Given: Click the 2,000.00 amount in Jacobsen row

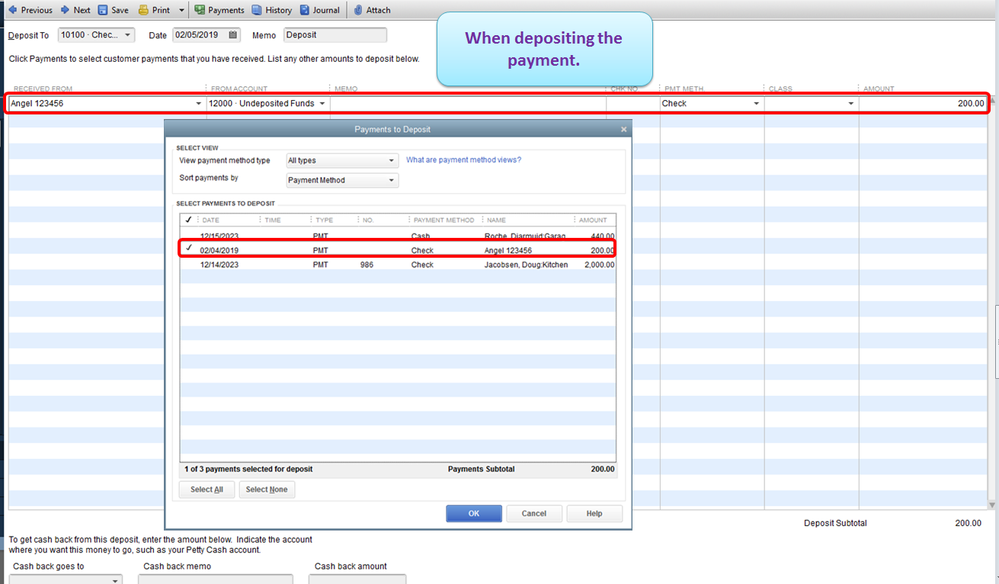Looking at the screenshot, I should coord(599,265).
